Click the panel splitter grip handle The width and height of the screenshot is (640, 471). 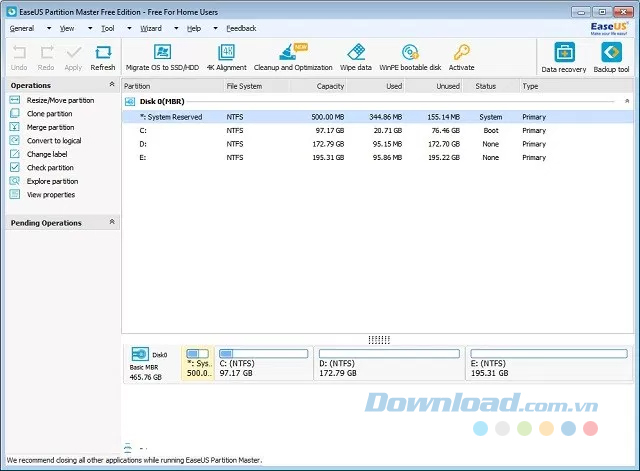(379, 340)
